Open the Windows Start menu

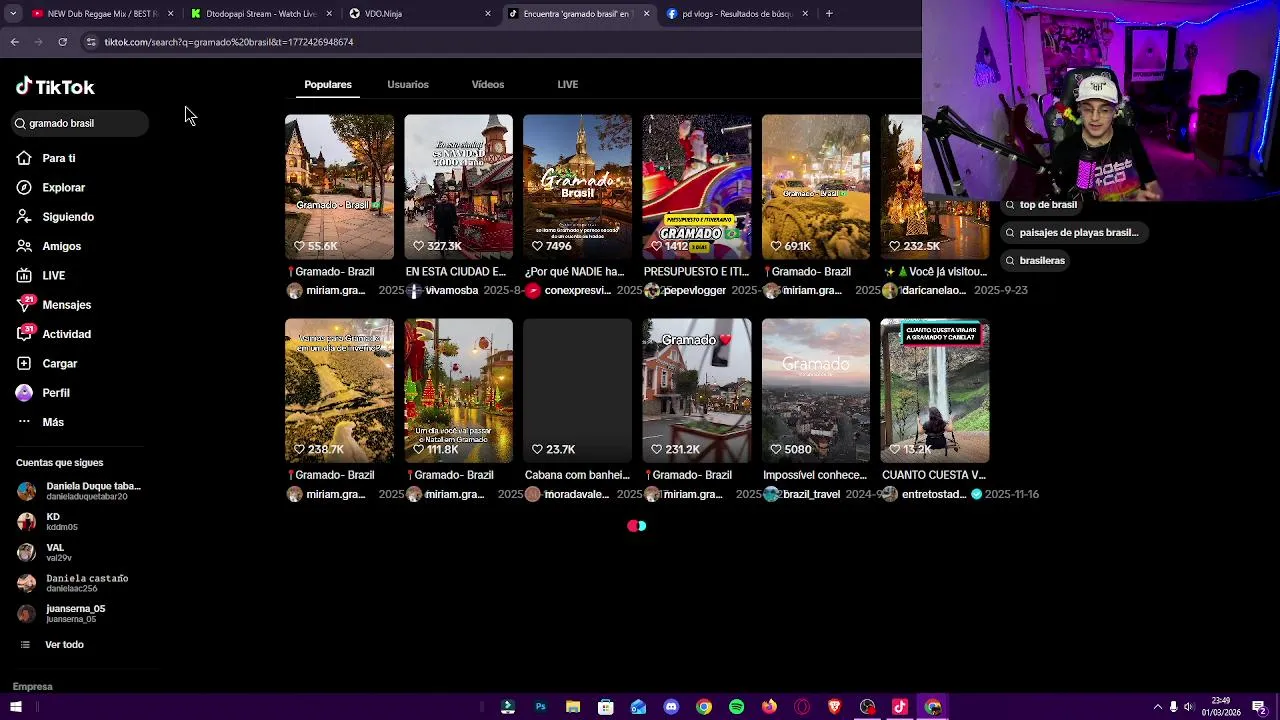click(x=15, y=707)
